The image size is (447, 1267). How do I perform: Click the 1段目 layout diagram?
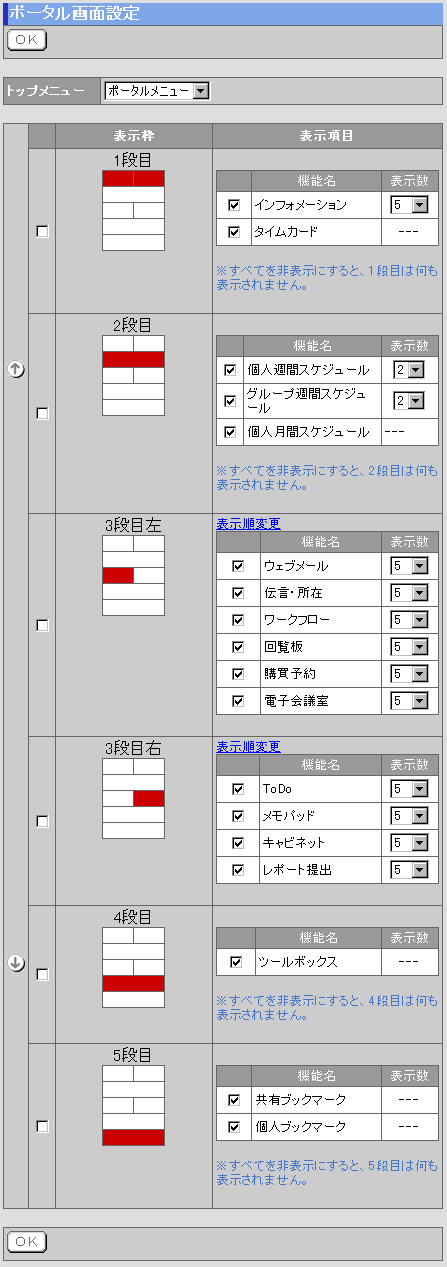pos(133,210)
